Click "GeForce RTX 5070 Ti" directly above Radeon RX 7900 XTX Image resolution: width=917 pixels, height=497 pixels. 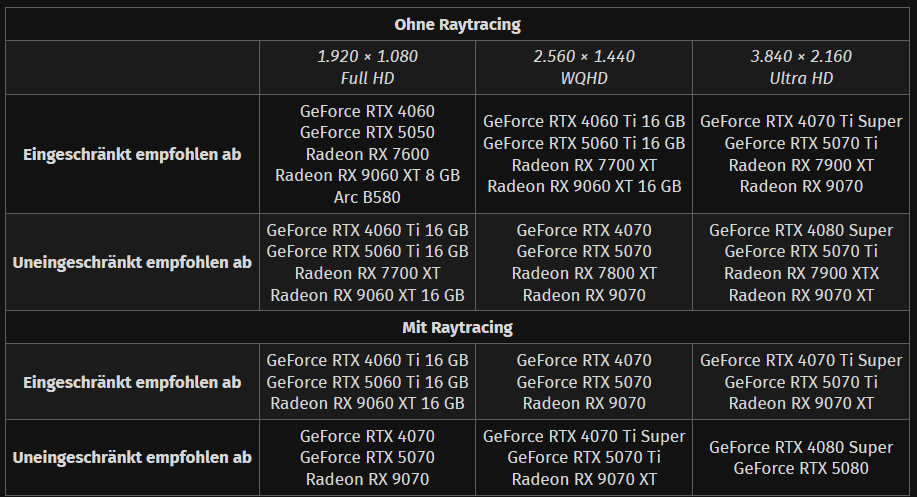tap(801, 251)
